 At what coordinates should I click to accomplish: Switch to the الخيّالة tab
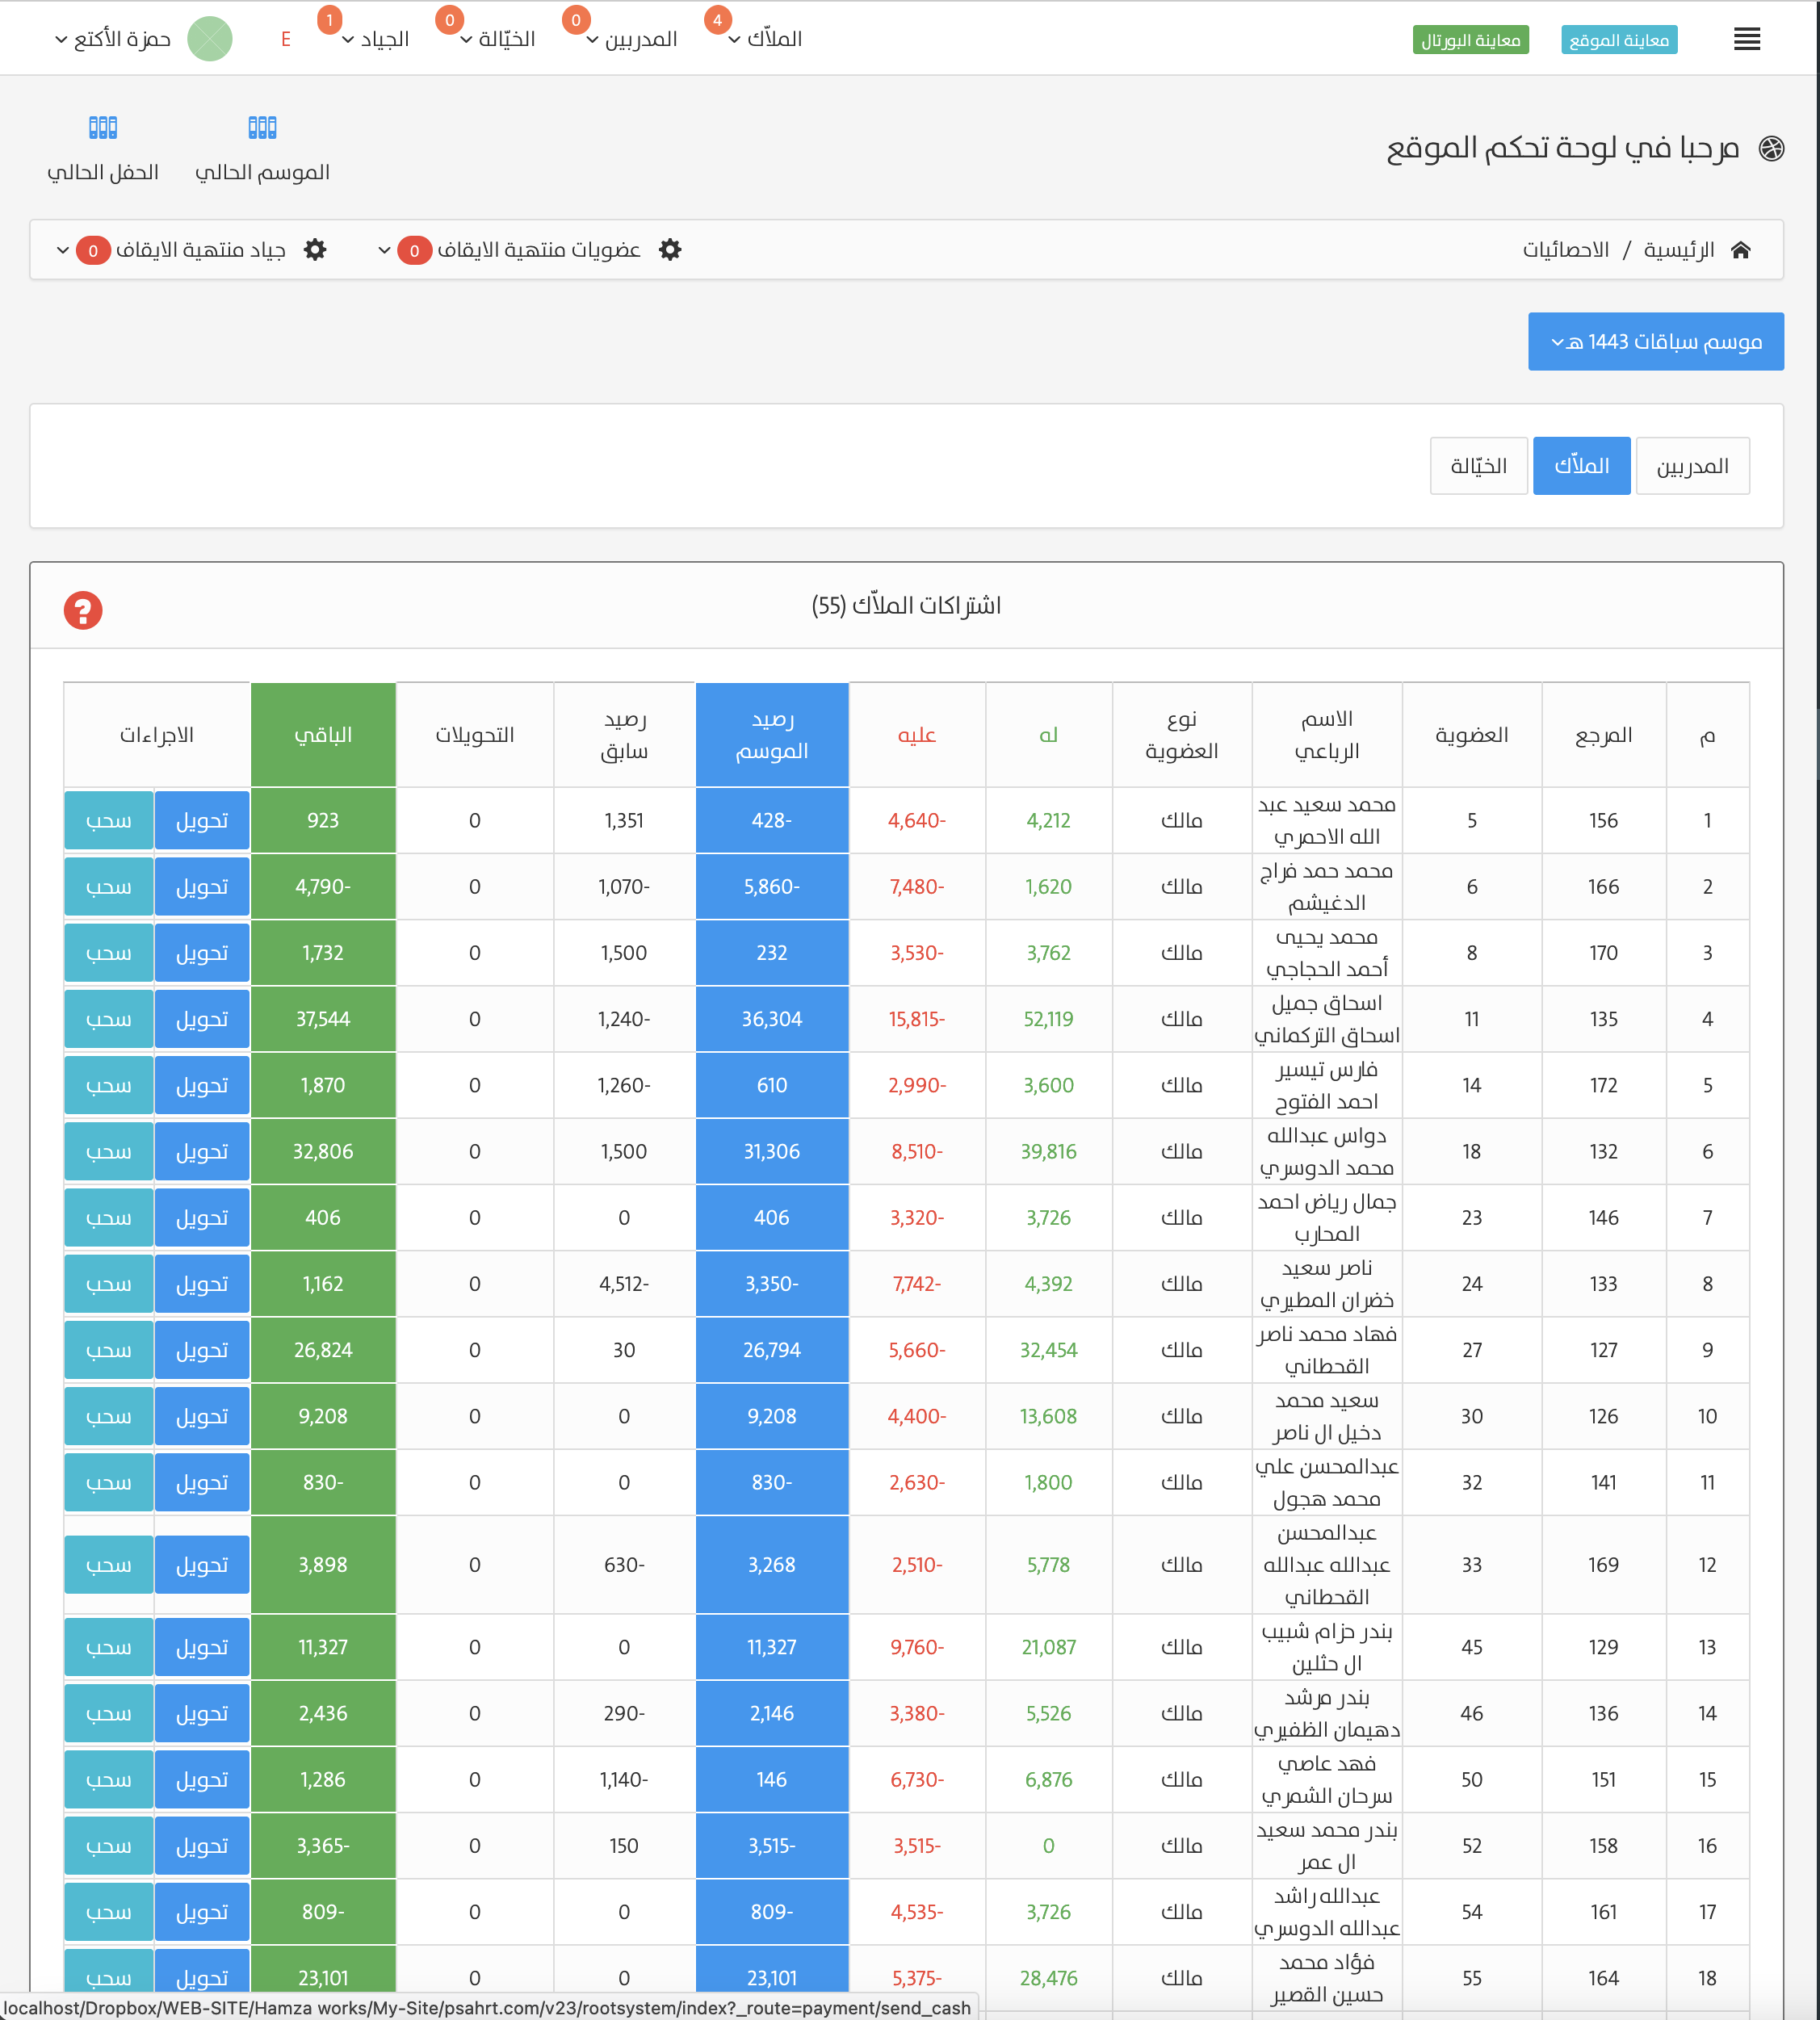coord(1478,466)
